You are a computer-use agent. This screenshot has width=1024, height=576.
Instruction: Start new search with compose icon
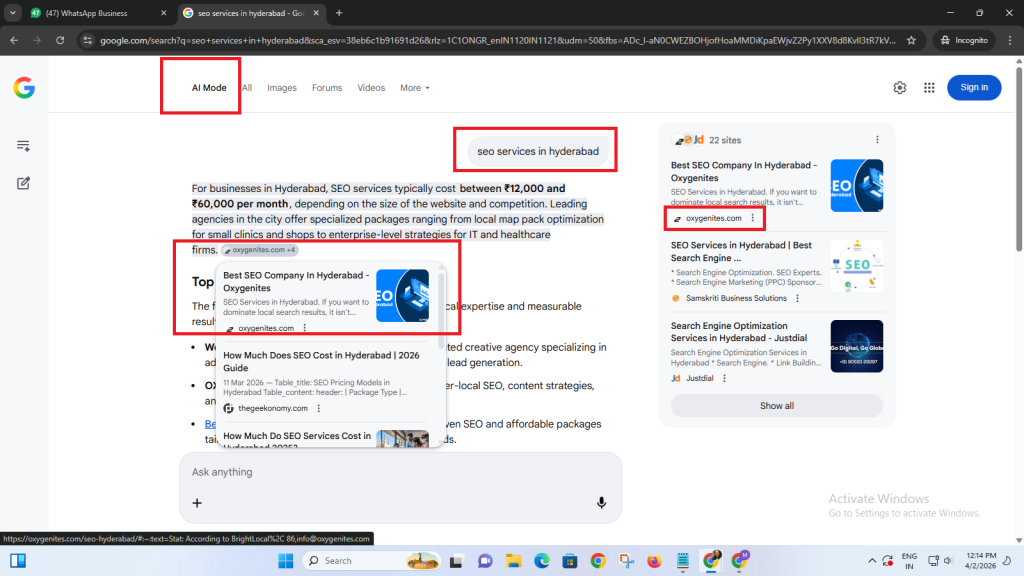pos(24,183)
